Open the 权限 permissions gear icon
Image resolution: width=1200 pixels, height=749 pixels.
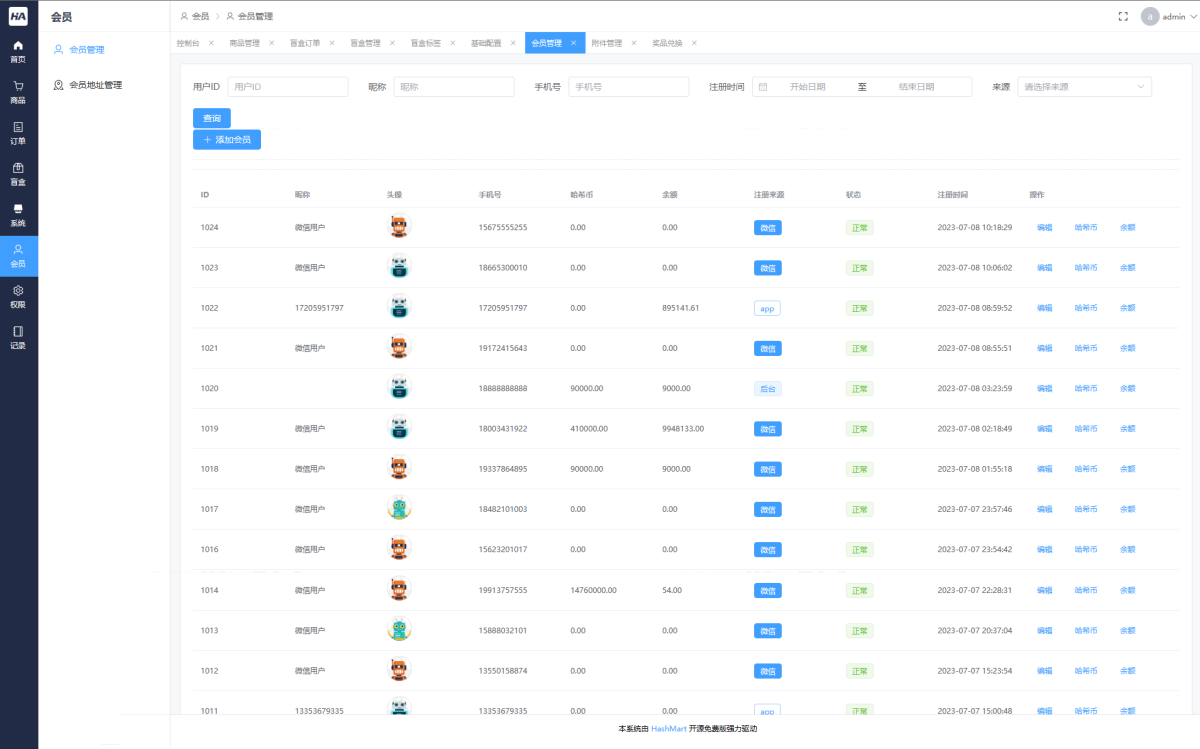pyautogui.click(x=18, y=297)
